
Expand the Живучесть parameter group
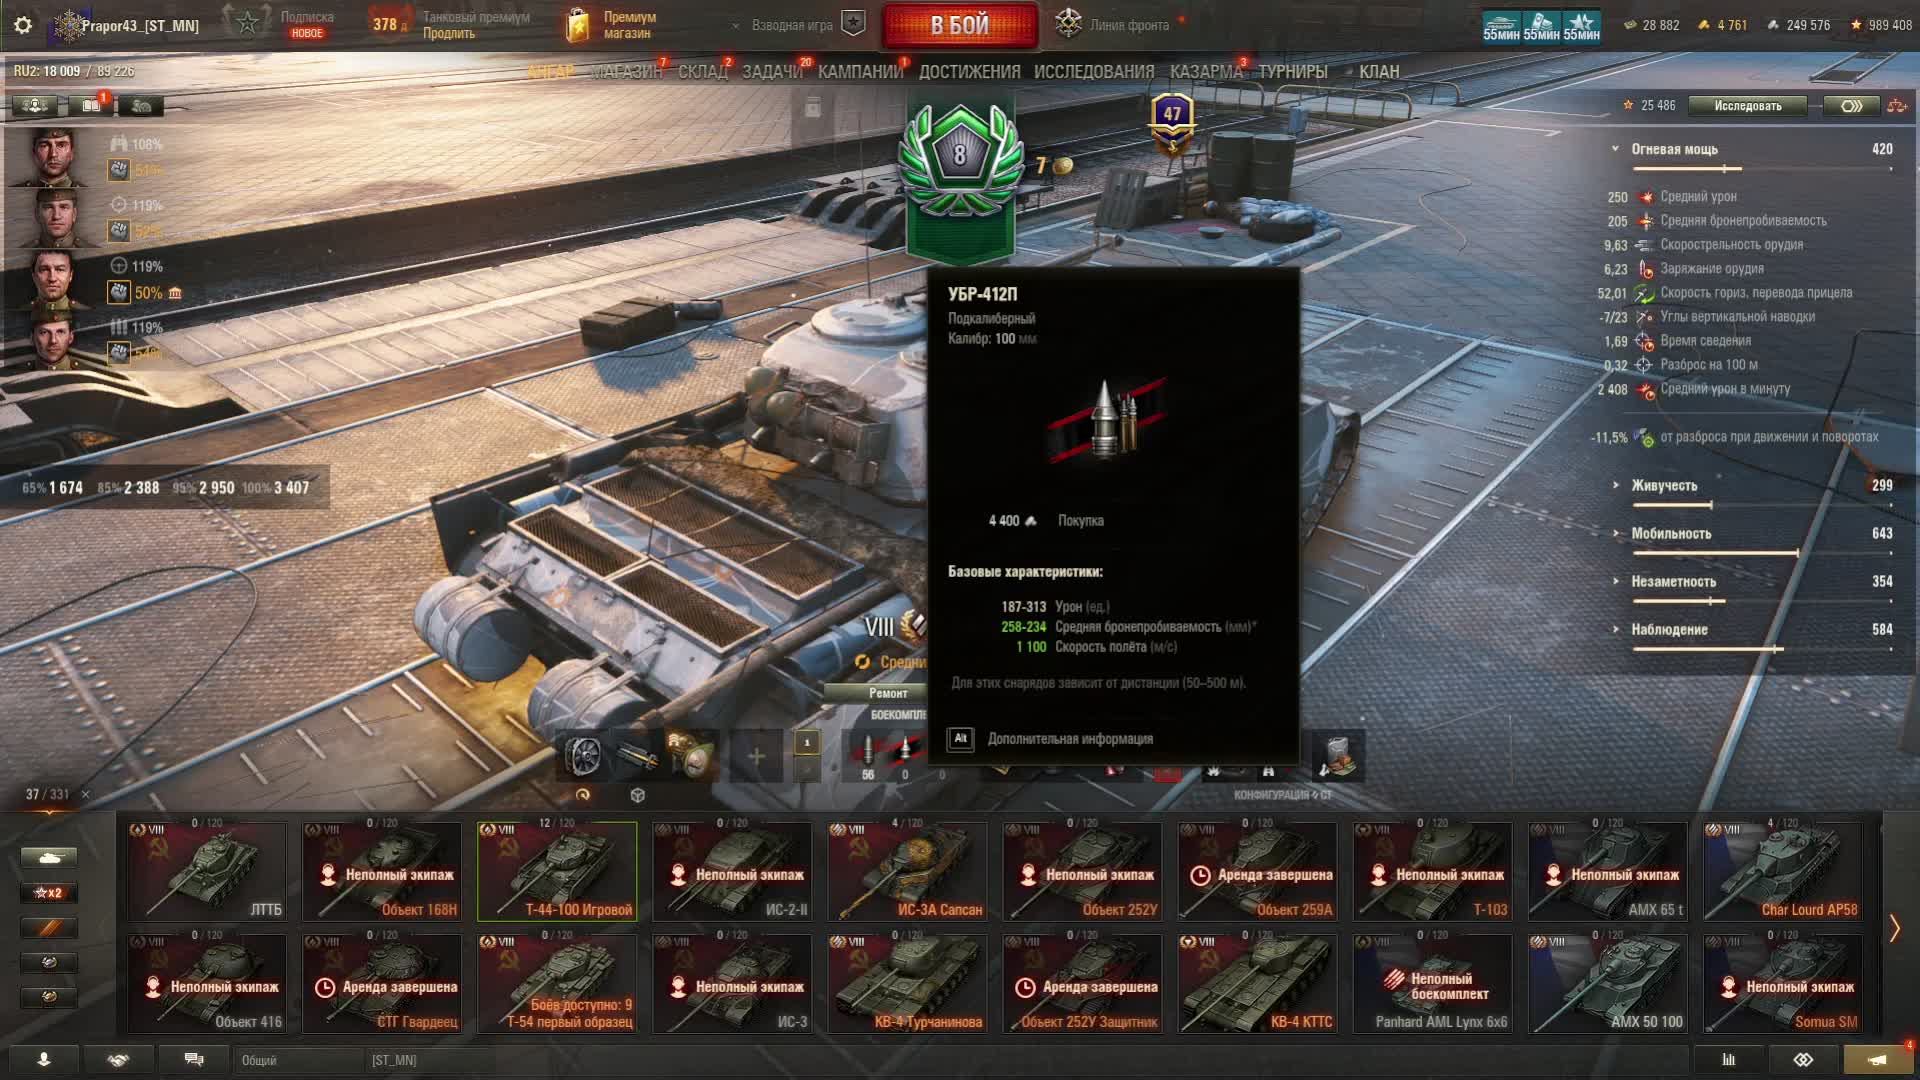1664,485
